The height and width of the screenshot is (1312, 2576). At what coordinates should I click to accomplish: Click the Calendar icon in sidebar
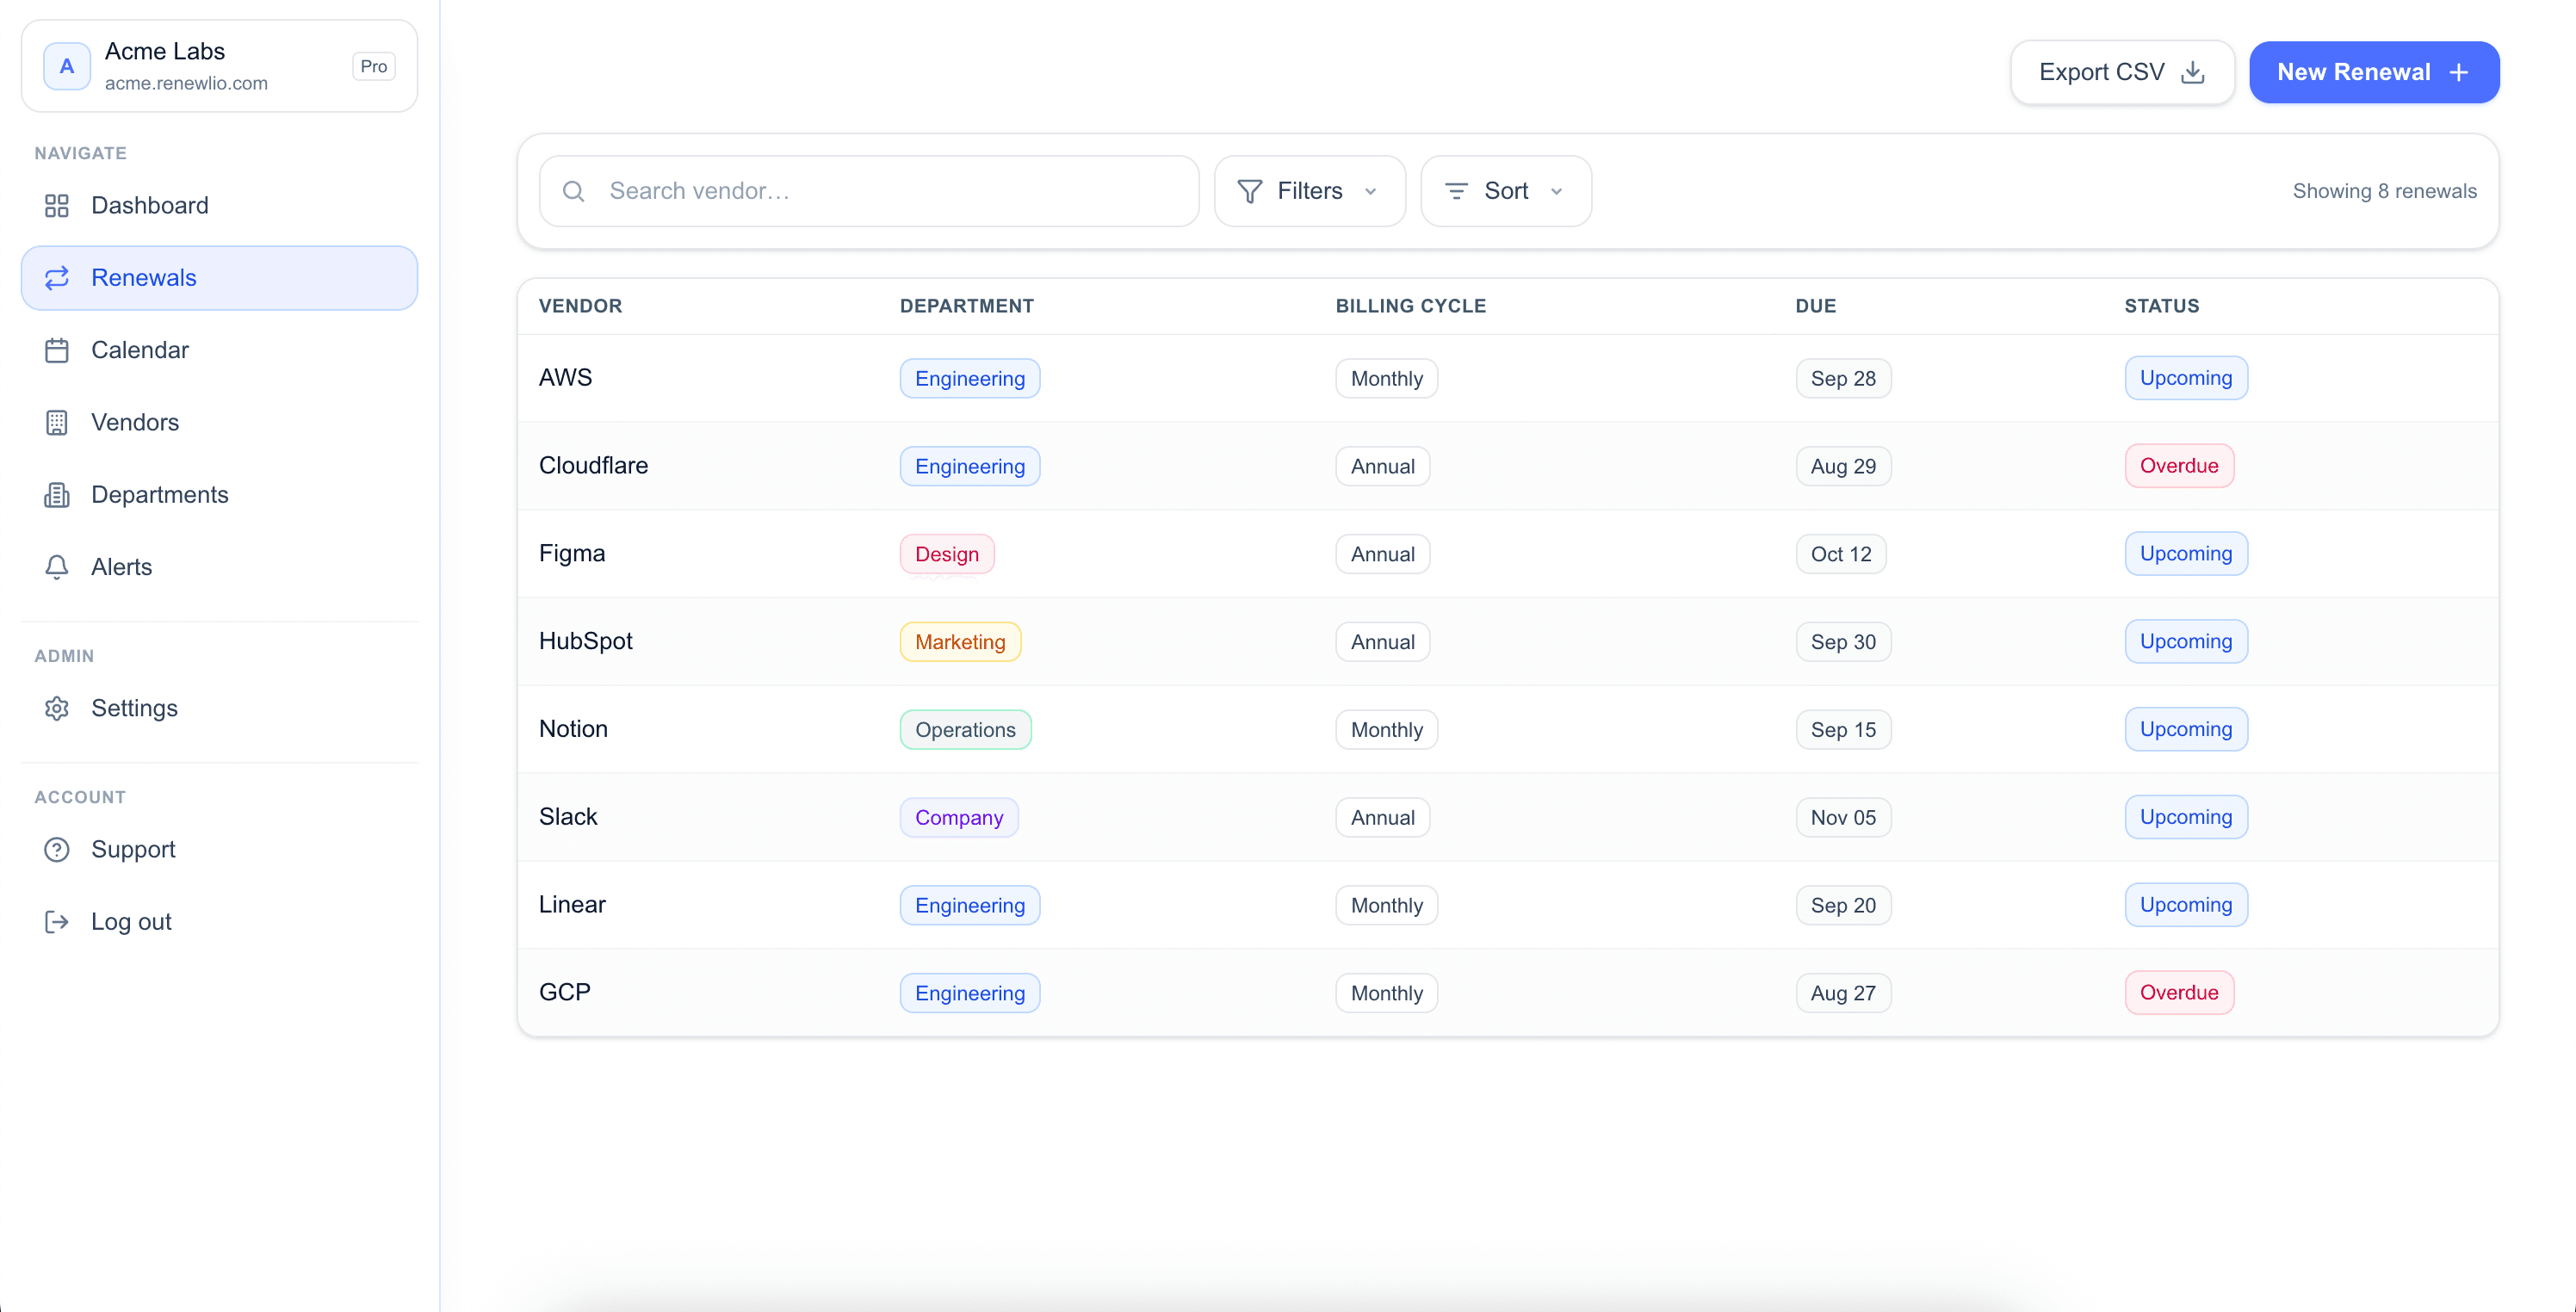(x=57, y=350)
